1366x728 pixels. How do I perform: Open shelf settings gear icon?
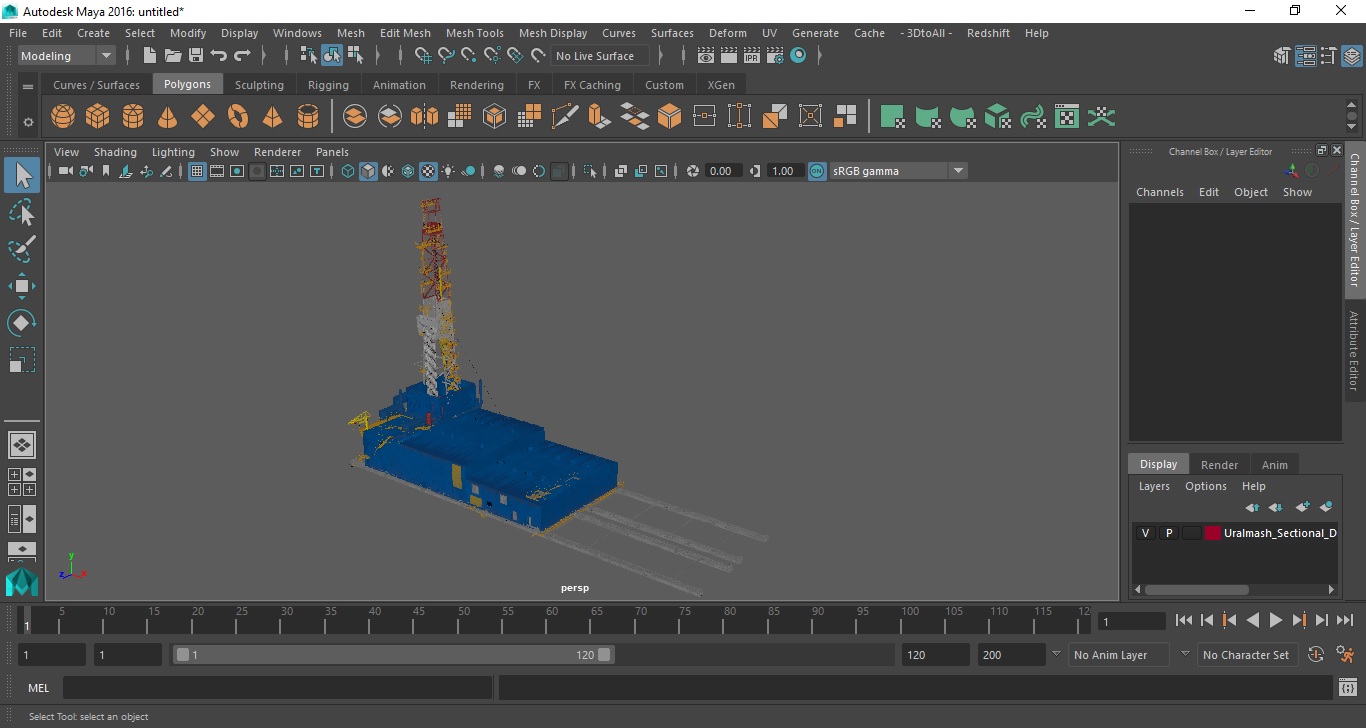(28, 123)
